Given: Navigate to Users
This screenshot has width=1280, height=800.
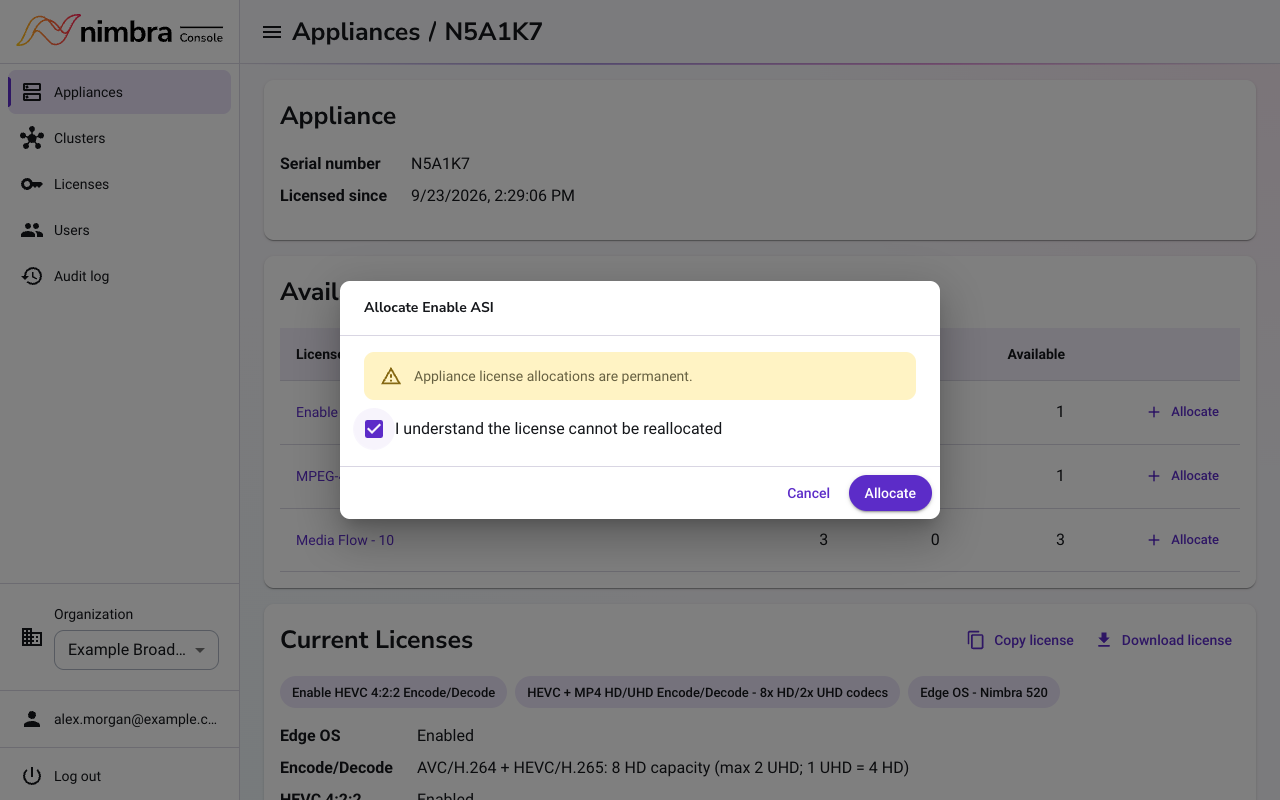Looking at the screenshot, I should click(x=120, y=230).
